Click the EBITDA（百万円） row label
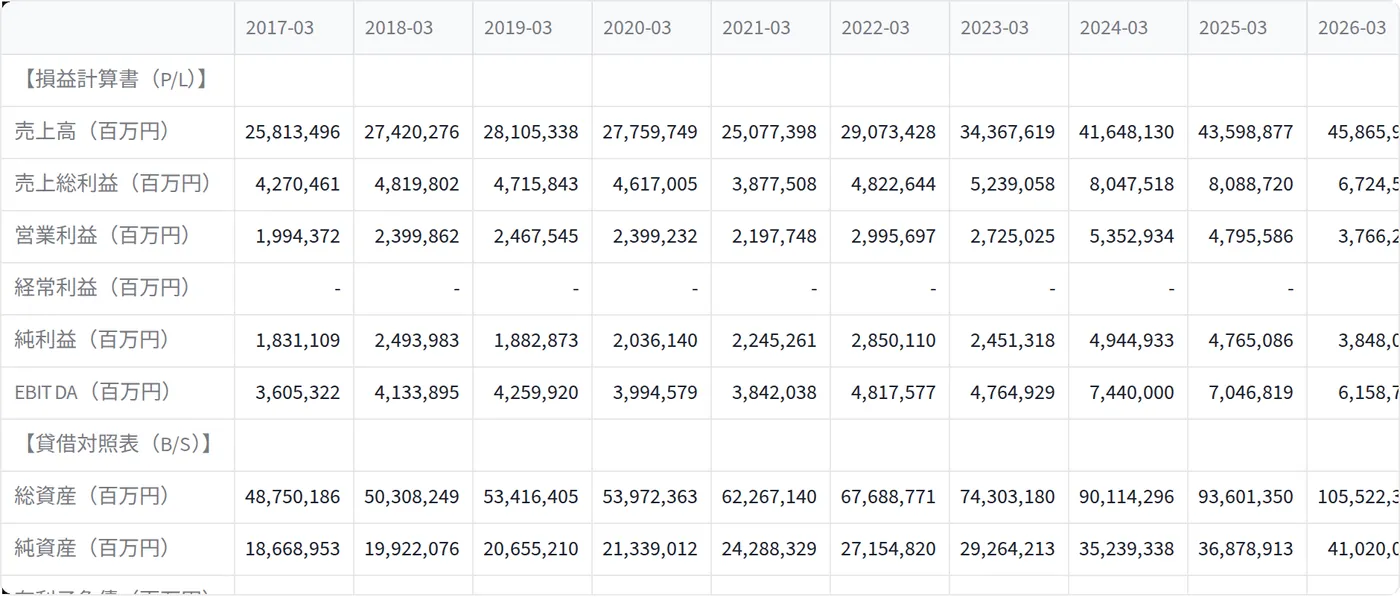The width and height of the screenshot is (1400, 597). tap(92, 392)
